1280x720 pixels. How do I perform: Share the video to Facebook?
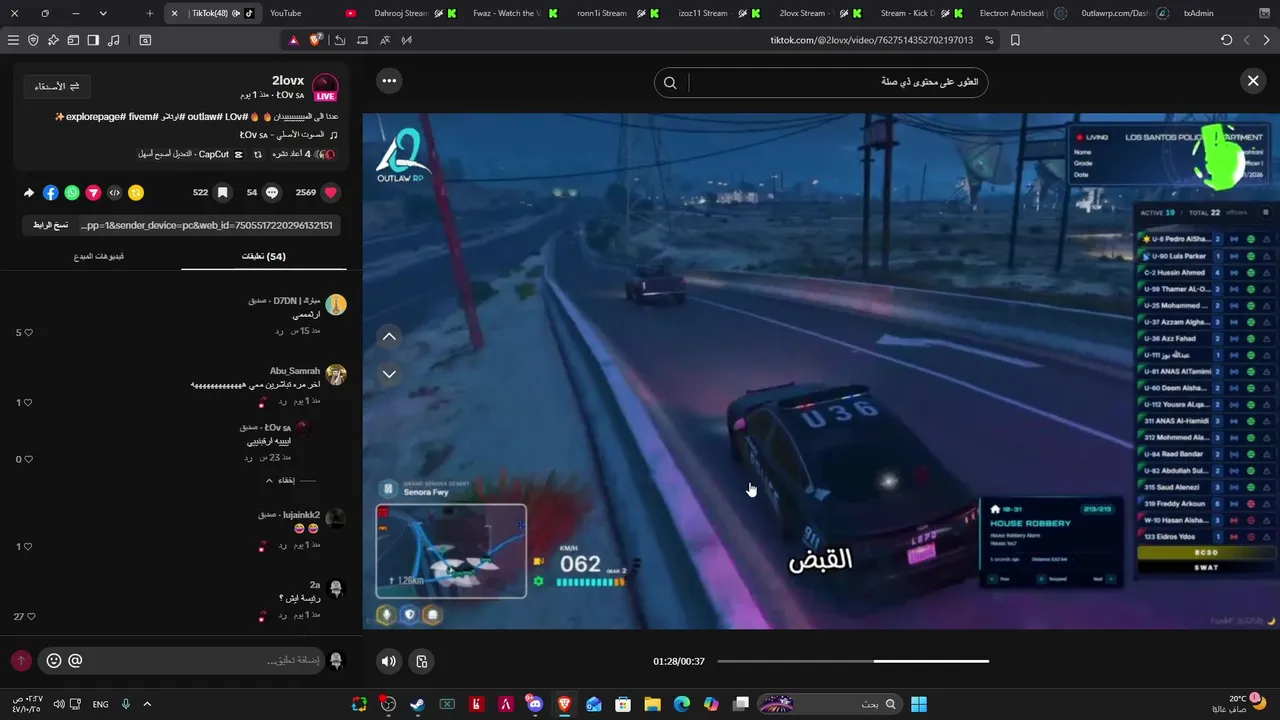coord(51,192)
